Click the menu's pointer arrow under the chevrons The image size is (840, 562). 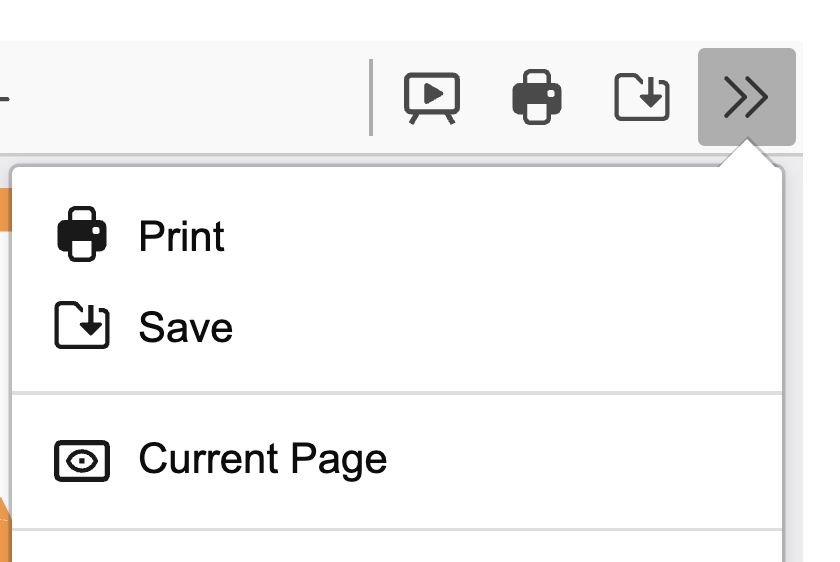[x=746, y=157]
